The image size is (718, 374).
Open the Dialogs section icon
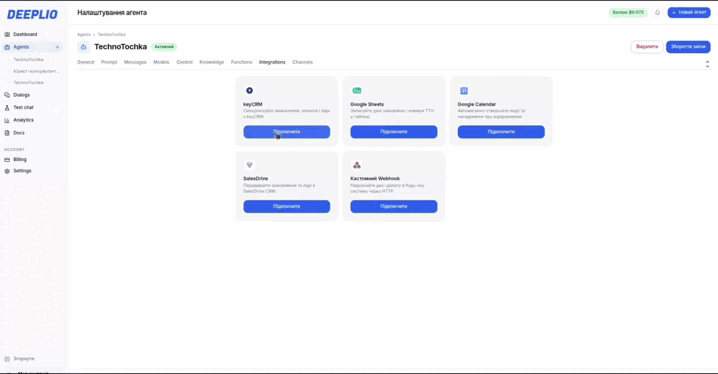point(7,95)
